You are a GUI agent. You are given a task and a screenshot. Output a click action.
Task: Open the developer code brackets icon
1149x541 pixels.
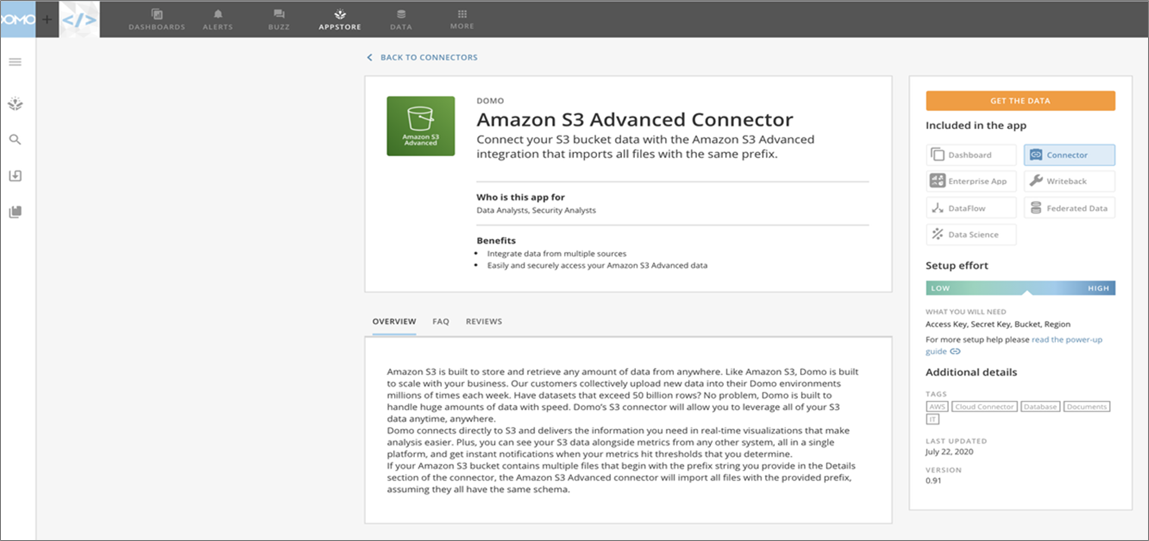click(78, 20)
